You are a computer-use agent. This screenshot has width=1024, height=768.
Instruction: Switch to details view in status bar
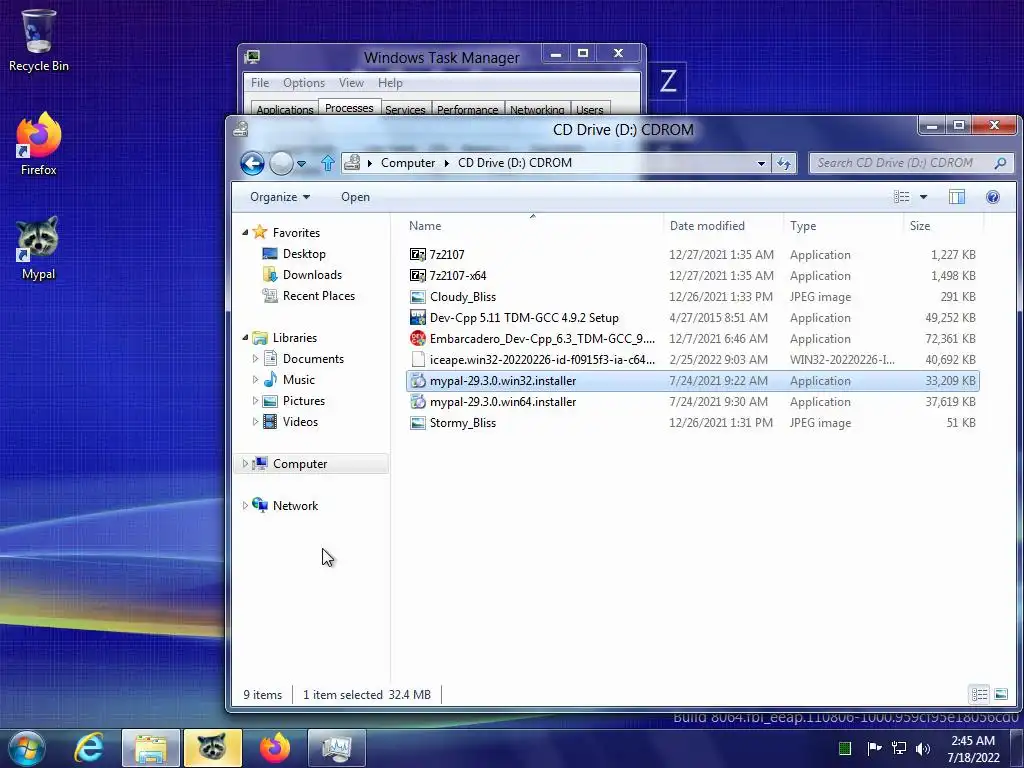click(980, 694)
